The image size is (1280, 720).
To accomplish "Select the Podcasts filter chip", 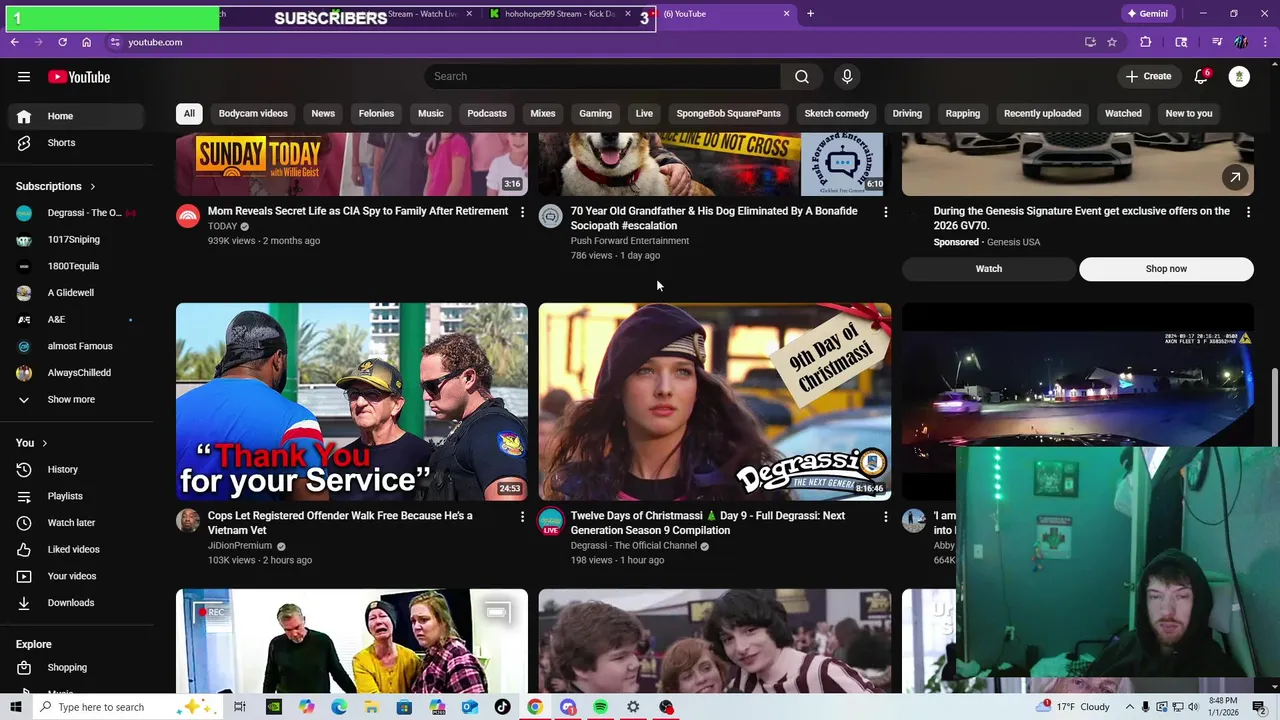I will tap(487, 113).
